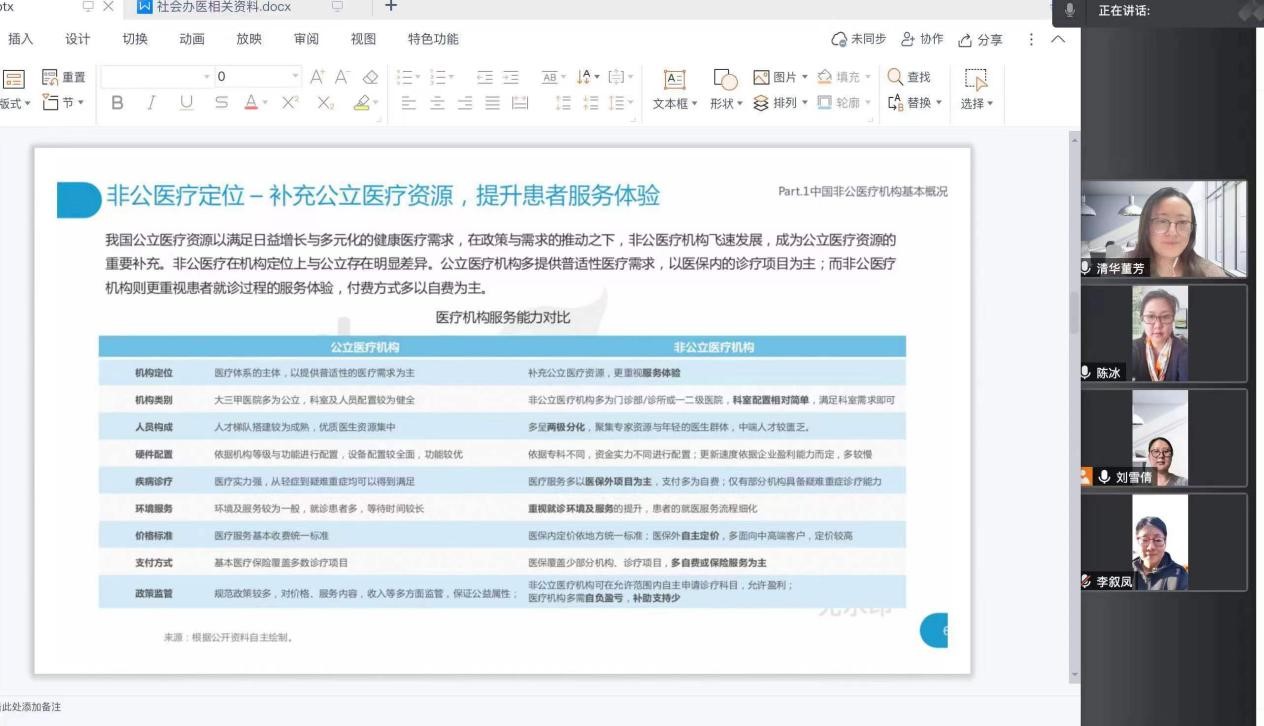Click the strikethrough icon

point(221,103)
